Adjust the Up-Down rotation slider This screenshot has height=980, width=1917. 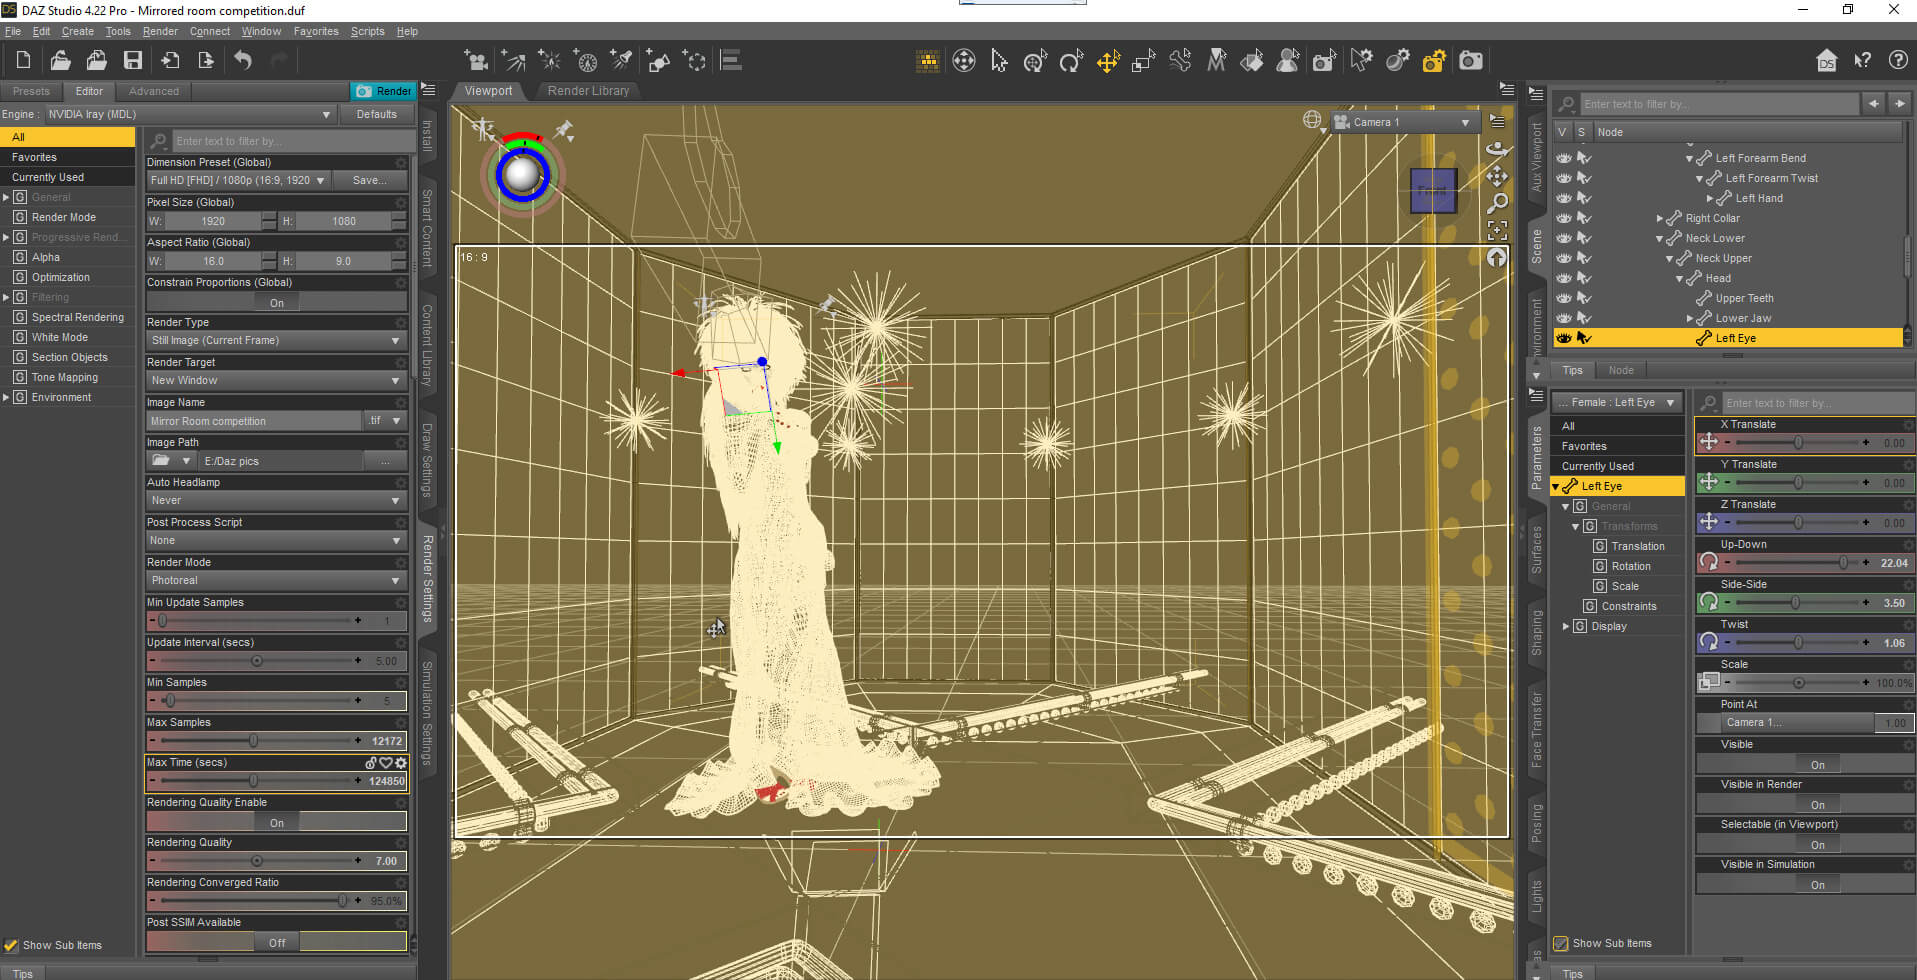click(x=1842, y=562)
